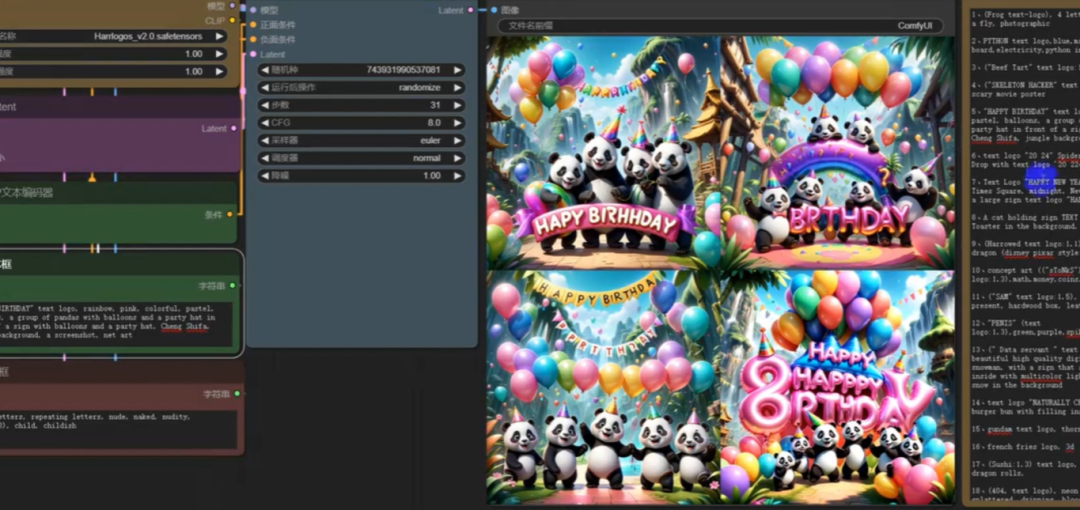Open the 调度器 normal scheduler dropdown

point(361,158)
